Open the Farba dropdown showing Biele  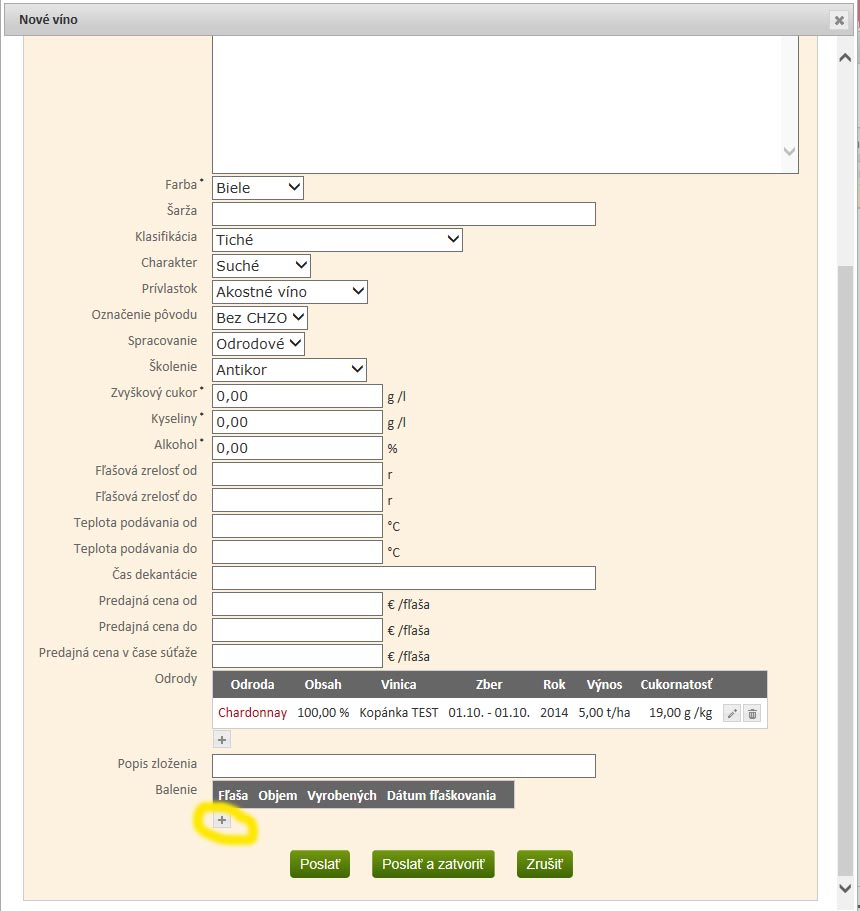click(258, 188)
